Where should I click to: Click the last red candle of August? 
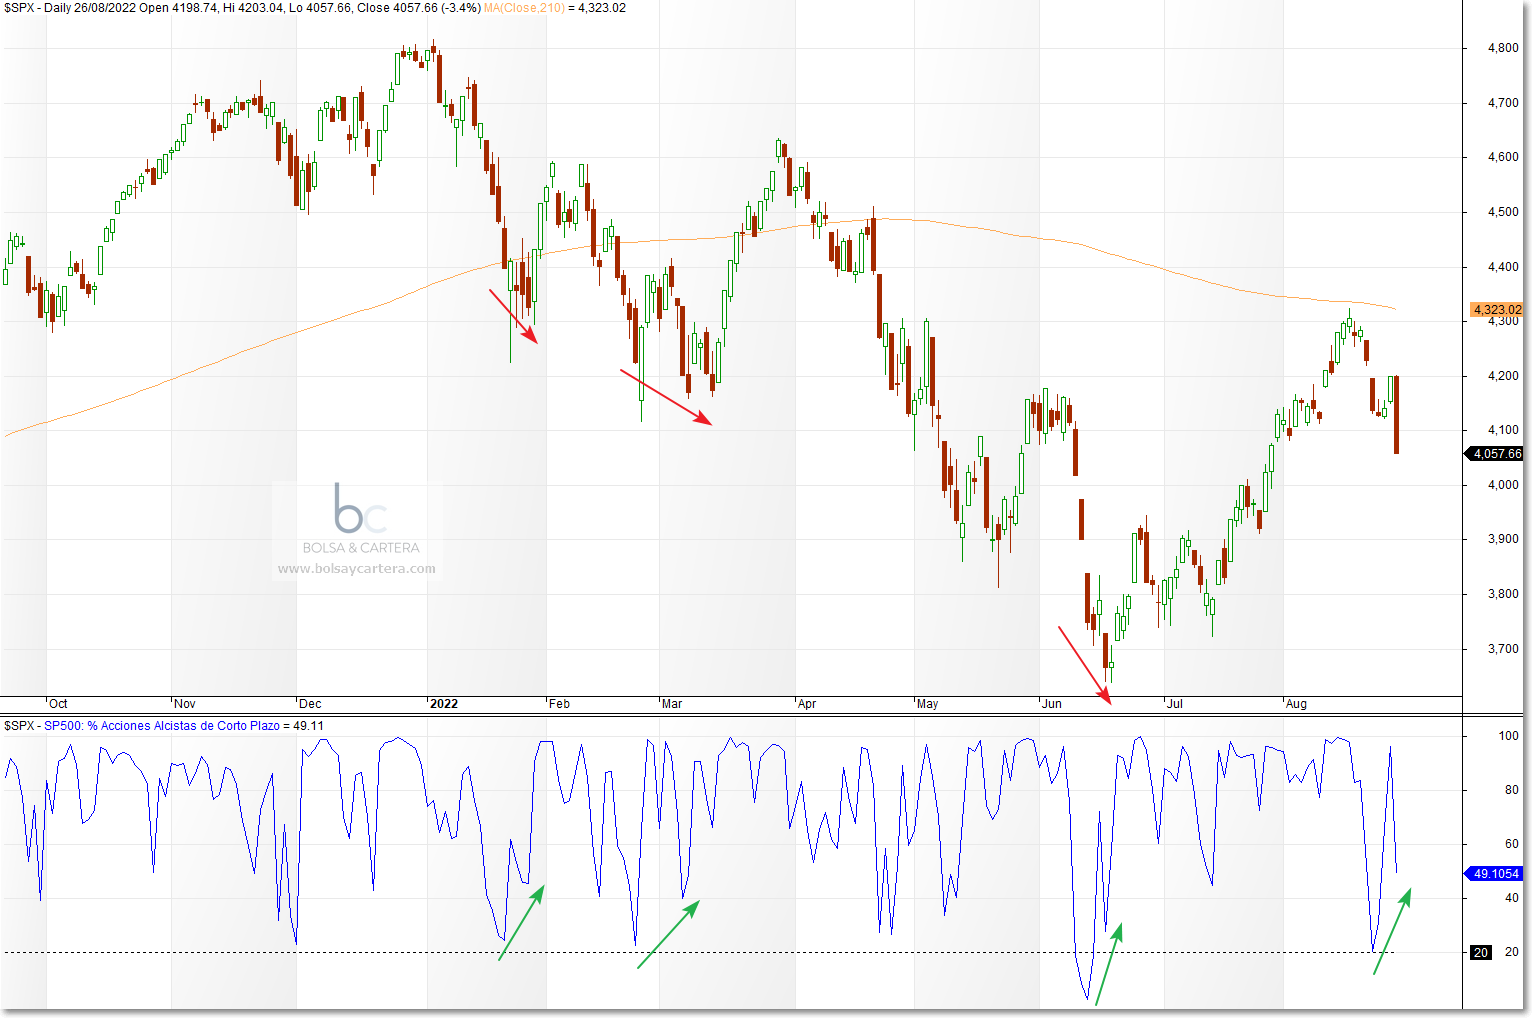click(1396, 415)
